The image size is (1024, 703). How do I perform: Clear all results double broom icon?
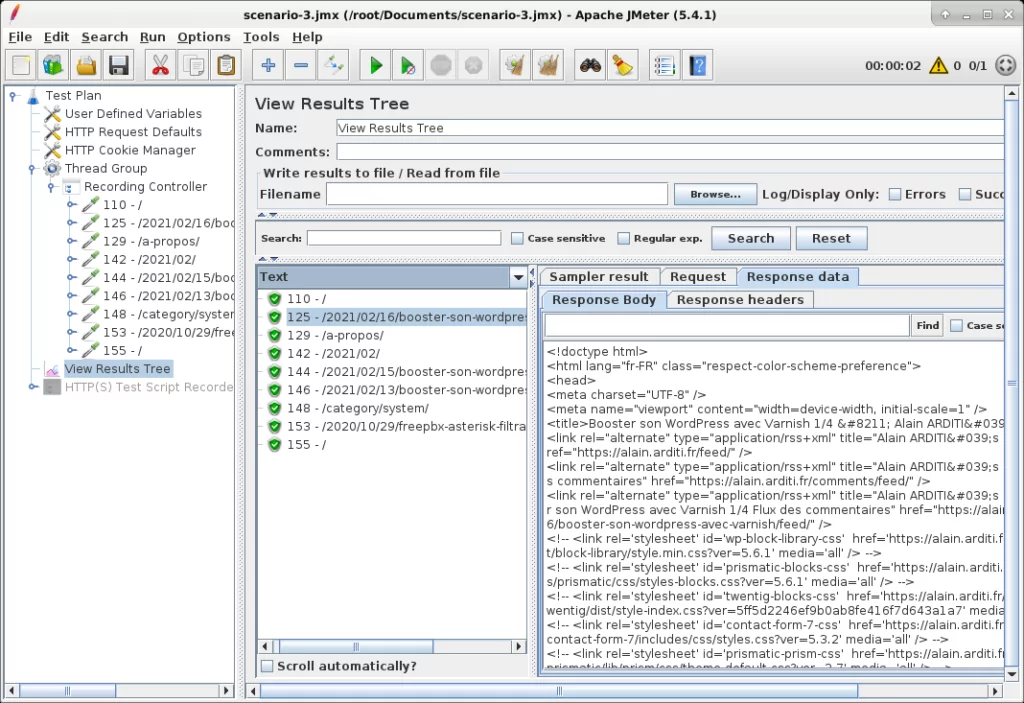tap(548, 65)
